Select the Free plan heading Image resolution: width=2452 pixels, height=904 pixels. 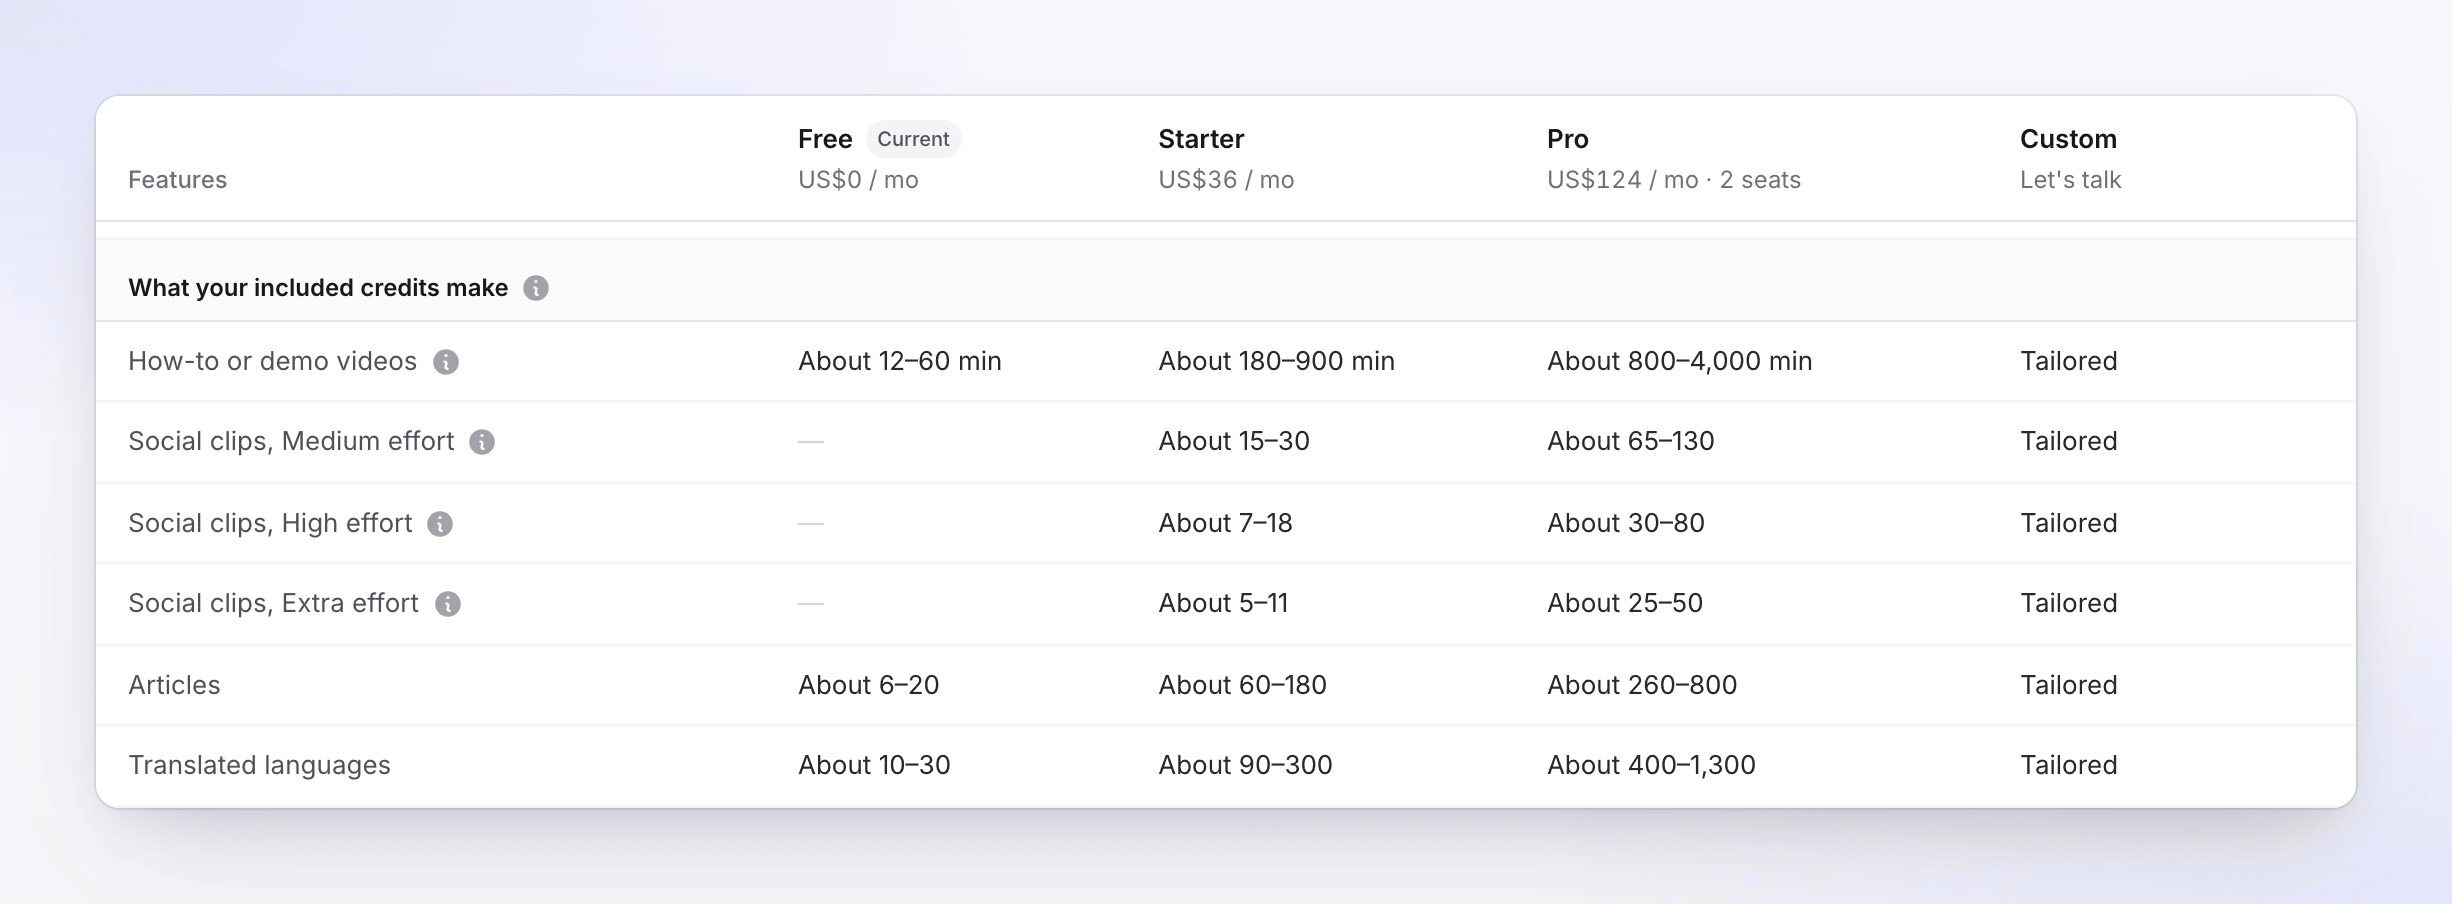[825, 139]
